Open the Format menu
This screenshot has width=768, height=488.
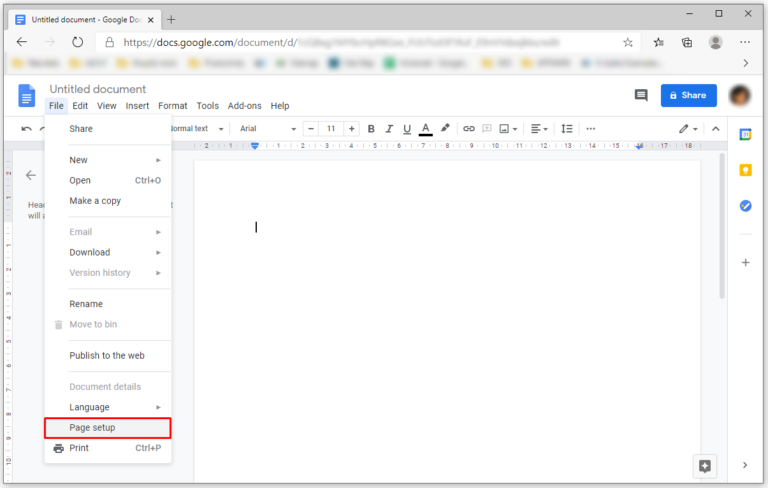pyautogui.click(x=172, y=106)
